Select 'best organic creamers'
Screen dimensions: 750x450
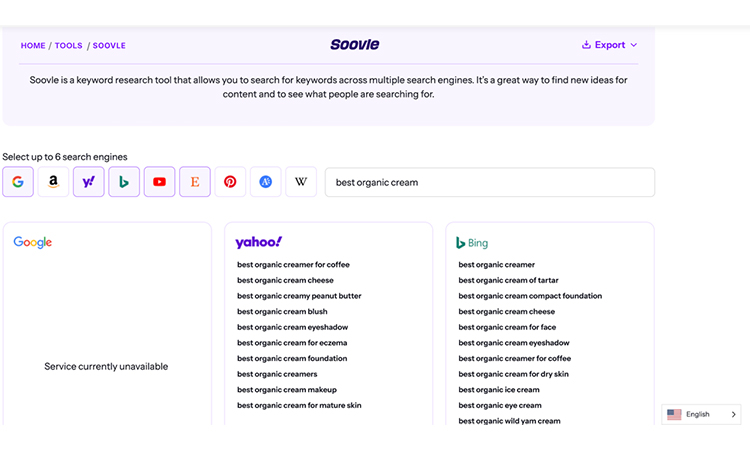tap(277, 374)
